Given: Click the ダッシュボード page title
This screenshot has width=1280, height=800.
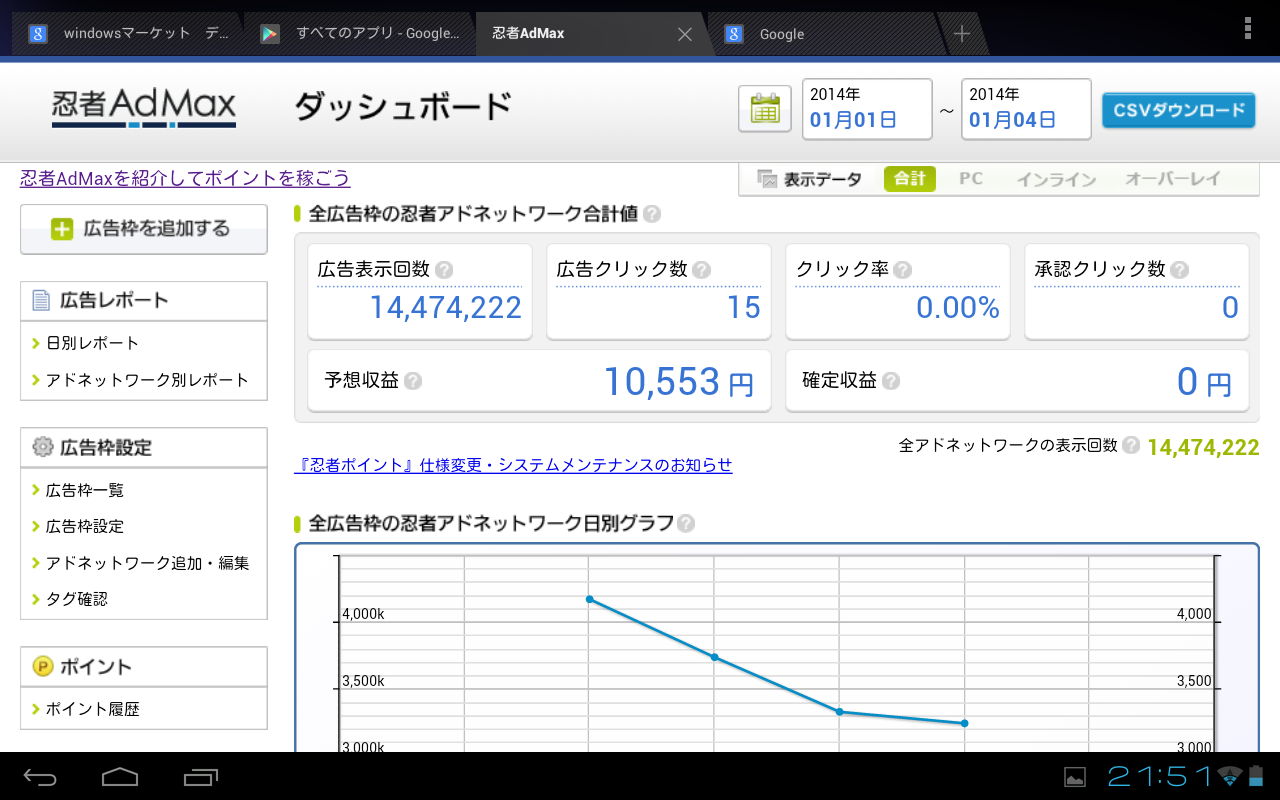Looking at the screenshot, I should click(x=403, y=107).
